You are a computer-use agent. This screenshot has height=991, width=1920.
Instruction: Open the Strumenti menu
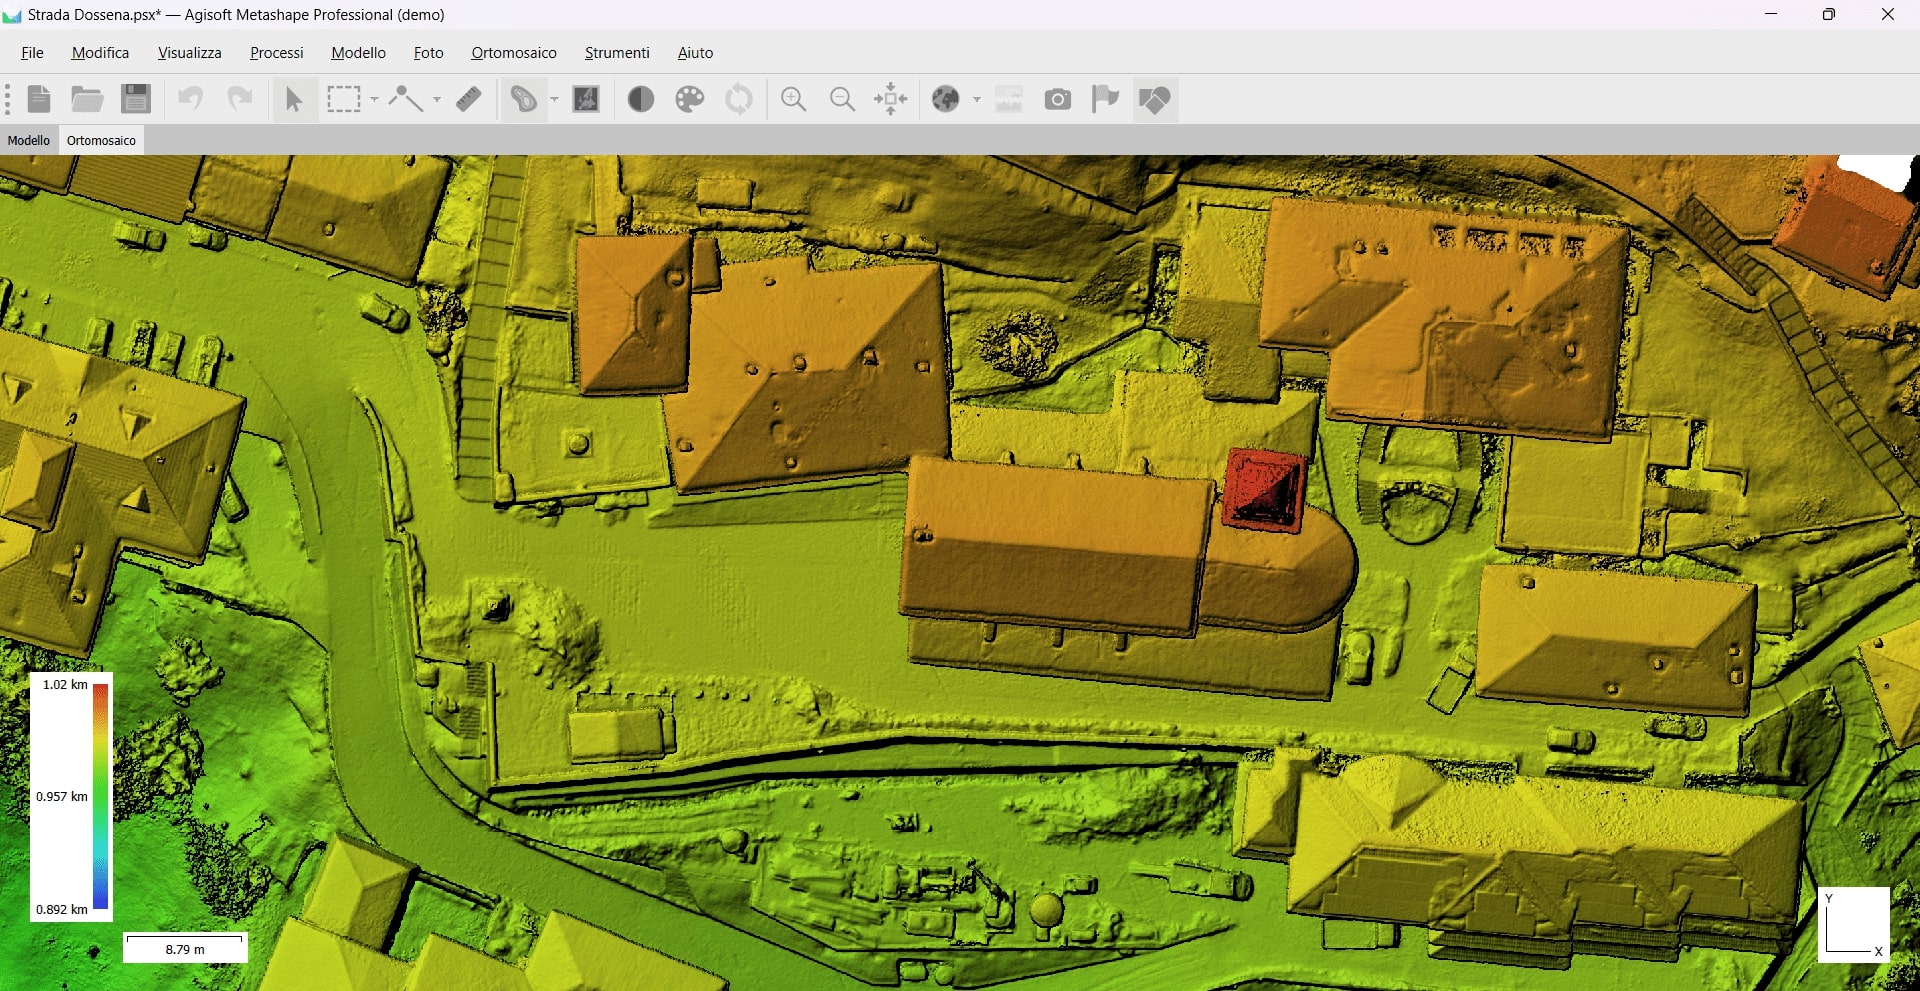click(617, 53)
